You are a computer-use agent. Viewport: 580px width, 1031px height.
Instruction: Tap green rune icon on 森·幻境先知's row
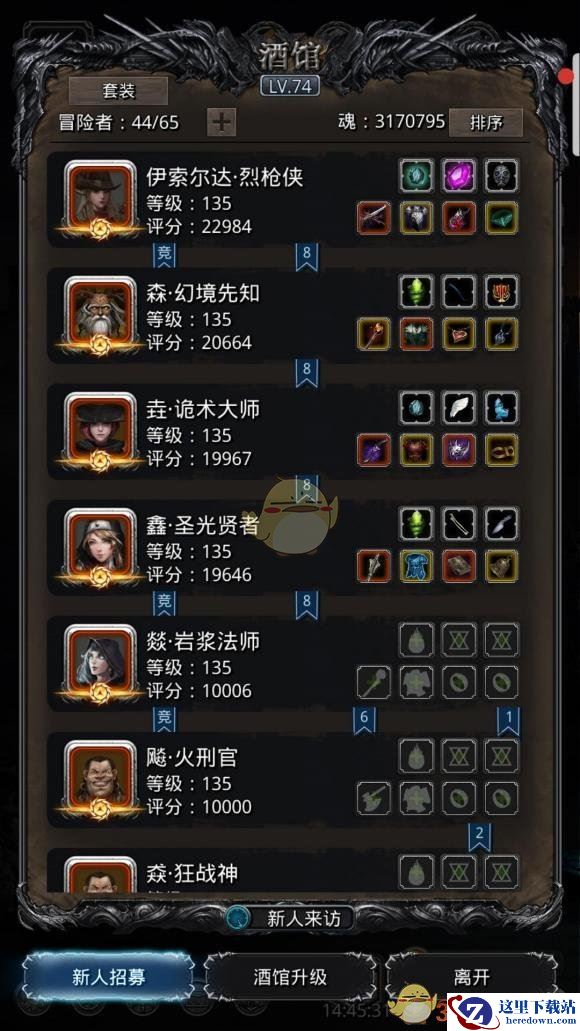(416, 291)
